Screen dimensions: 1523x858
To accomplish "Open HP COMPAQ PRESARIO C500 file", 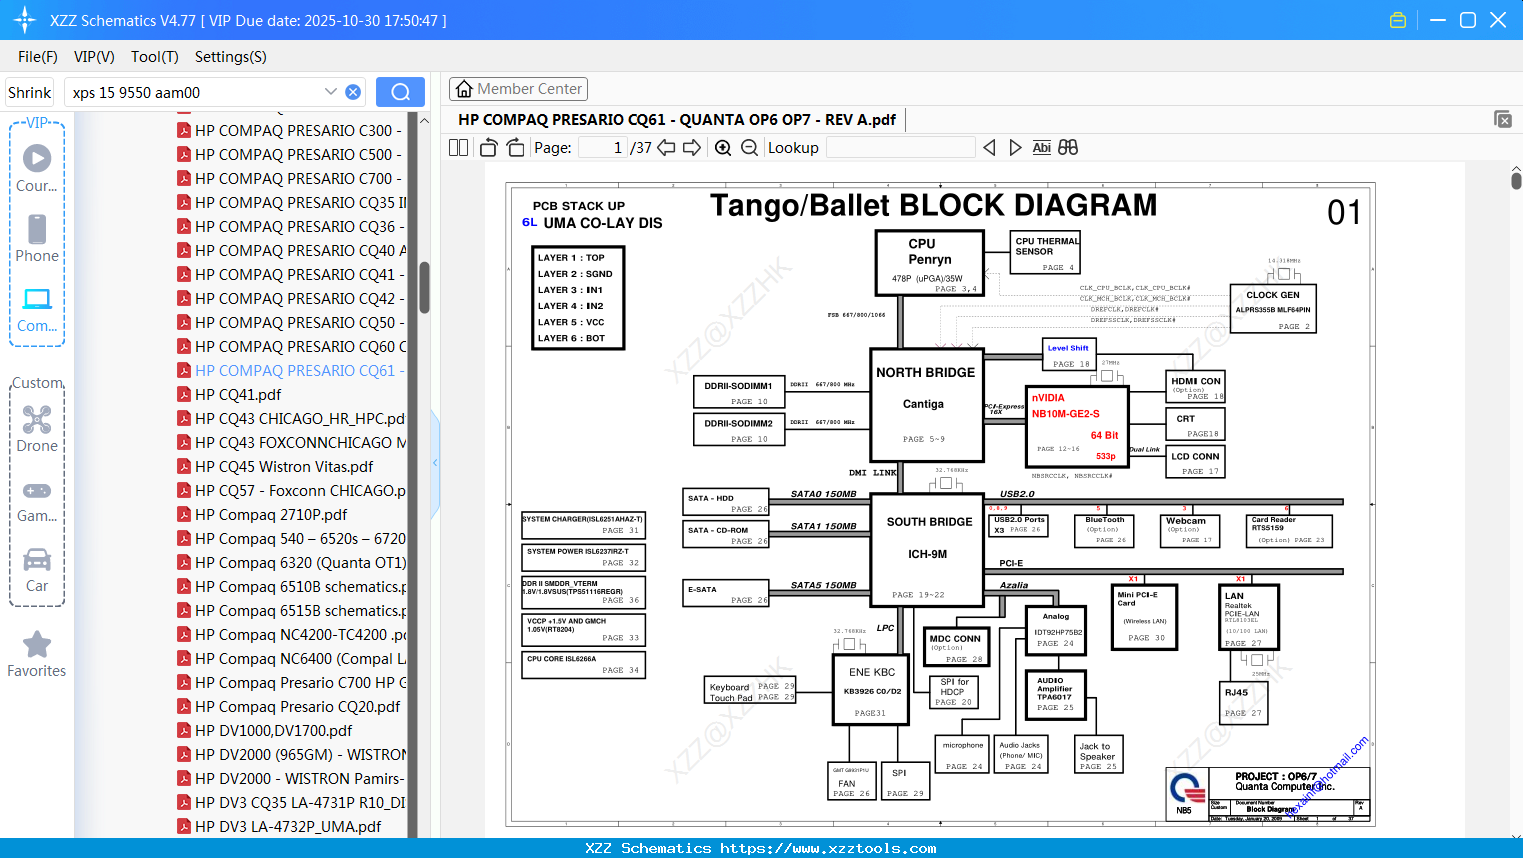I will pyautogui.click(x=290, y=154).
